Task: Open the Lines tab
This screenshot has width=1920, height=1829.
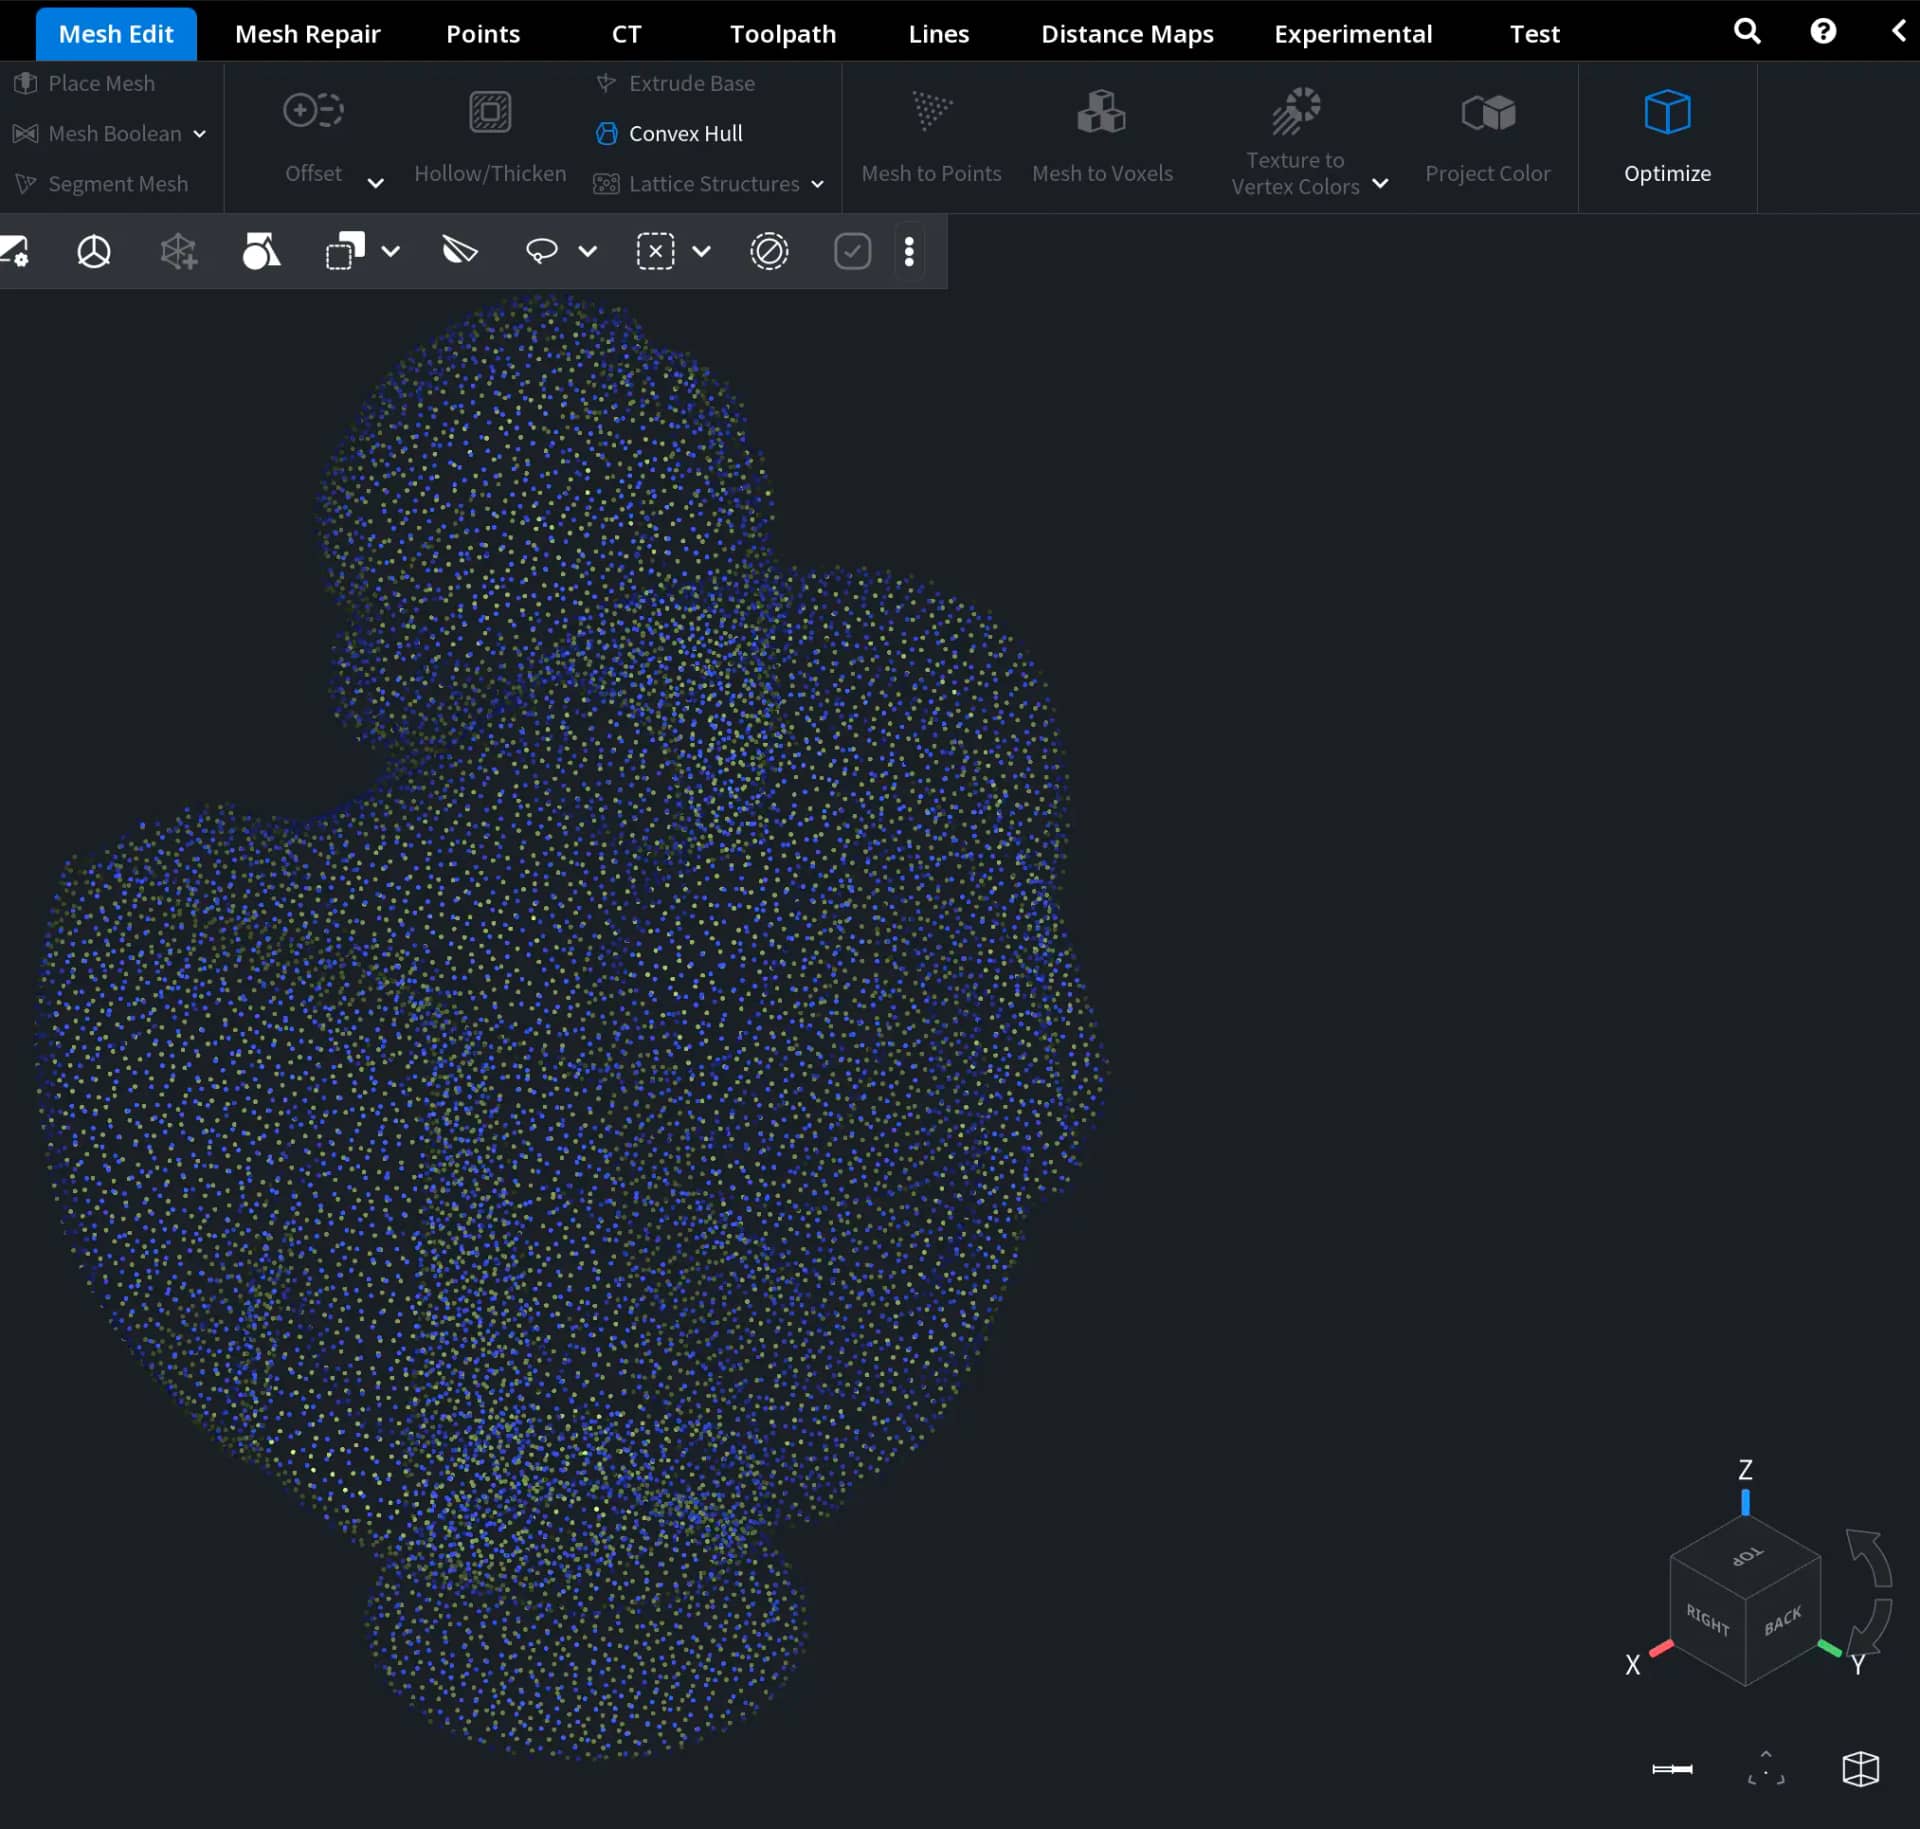Action: click(938, 34)
